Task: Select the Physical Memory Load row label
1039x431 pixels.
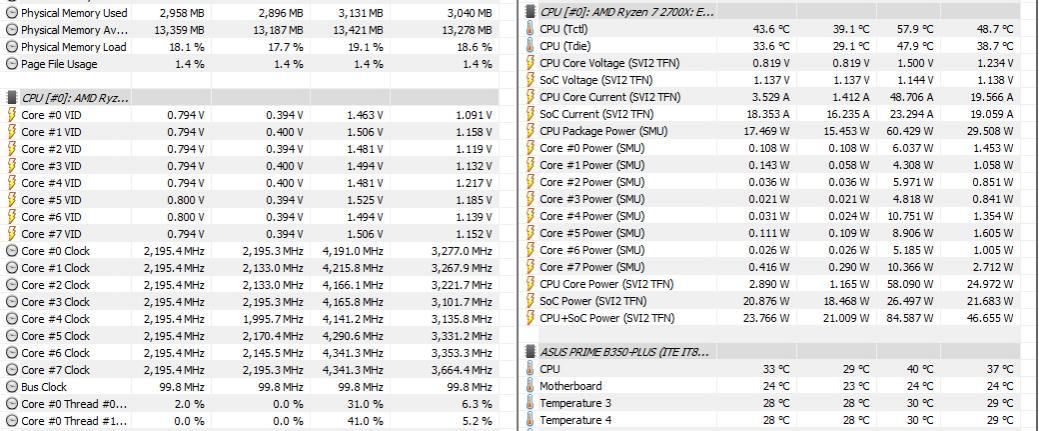Action: click(x=74, y=47)
